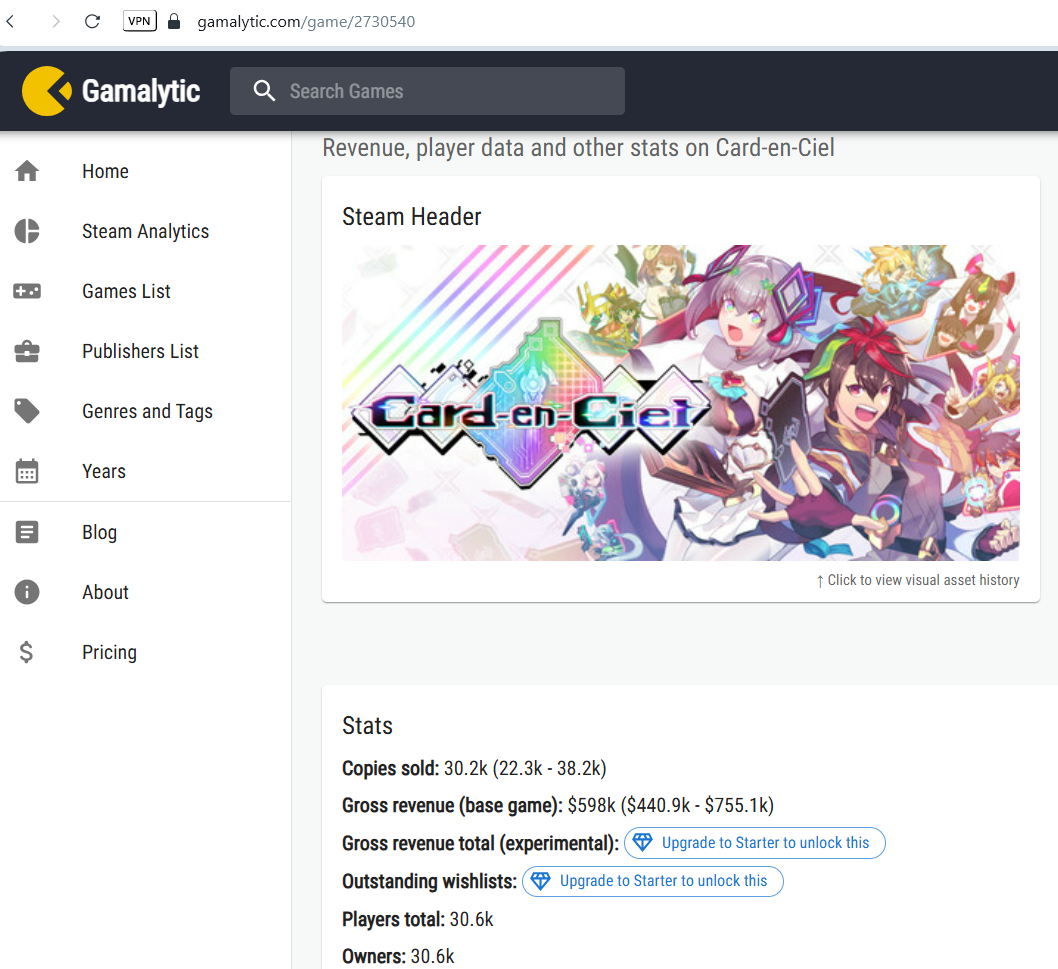Click the Pricing dollar sign icon
The image size is (1058, 969).
(26, 652)
